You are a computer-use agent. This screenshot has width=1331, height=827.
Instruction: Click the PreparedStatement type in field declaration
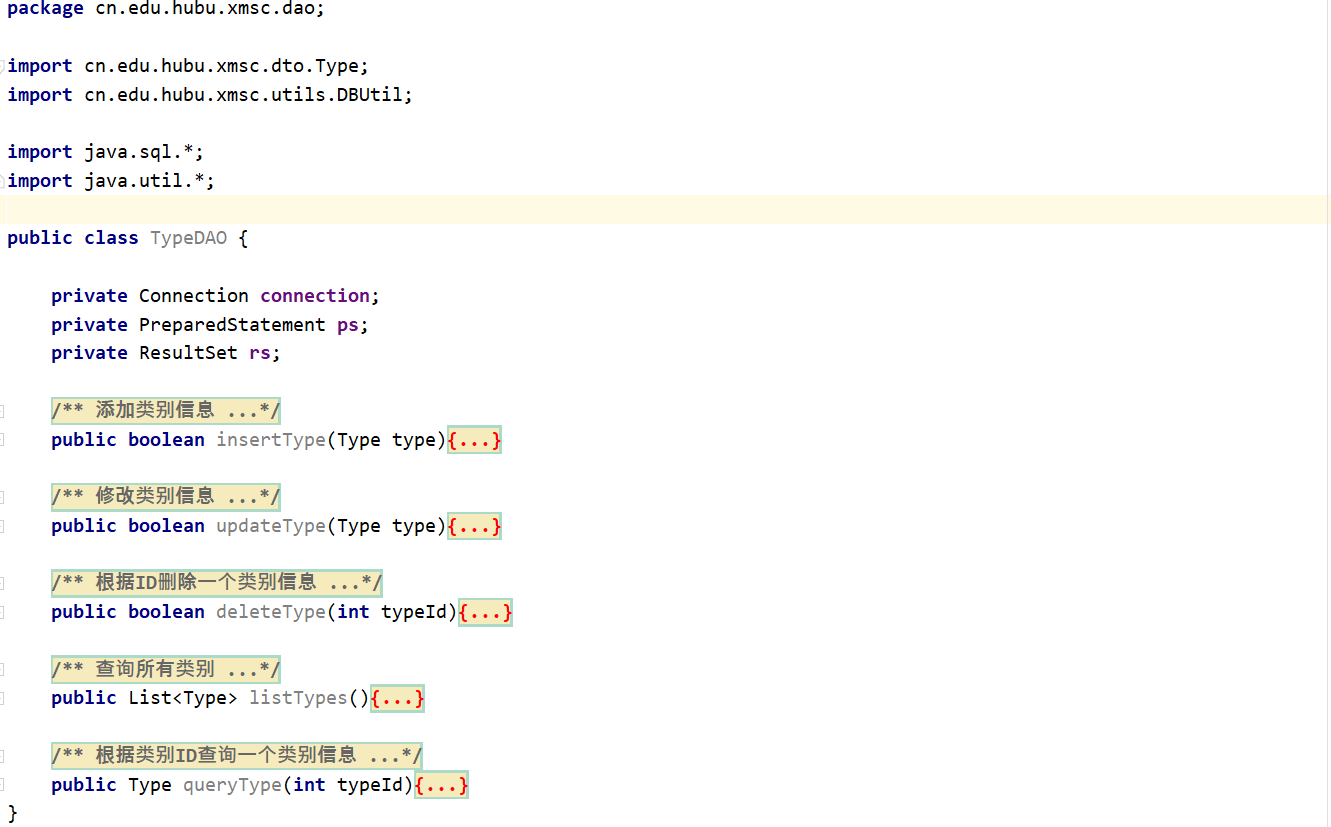tap(232, 325)
